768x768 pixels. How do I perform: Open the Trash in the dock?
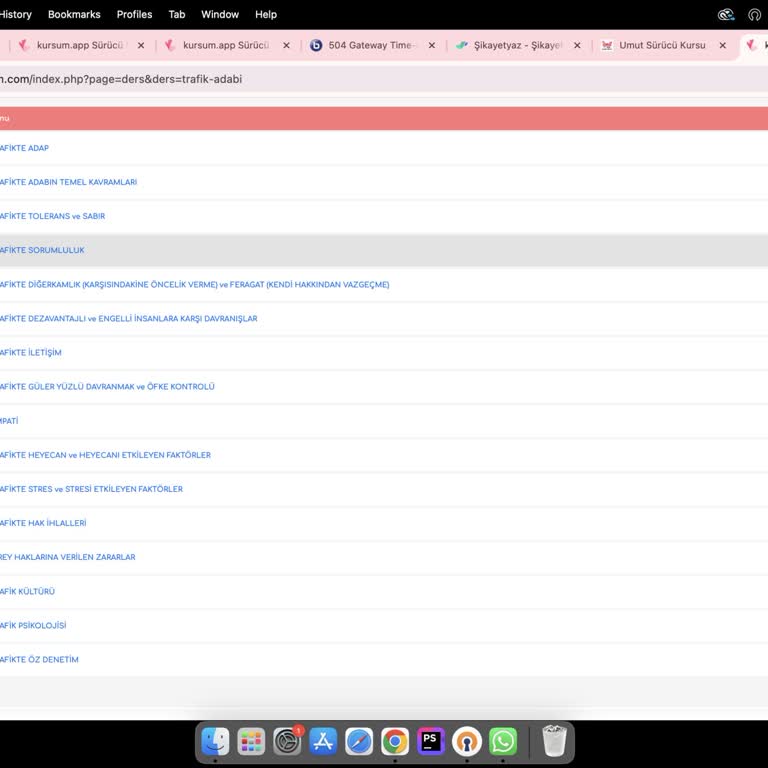(554, 741)
